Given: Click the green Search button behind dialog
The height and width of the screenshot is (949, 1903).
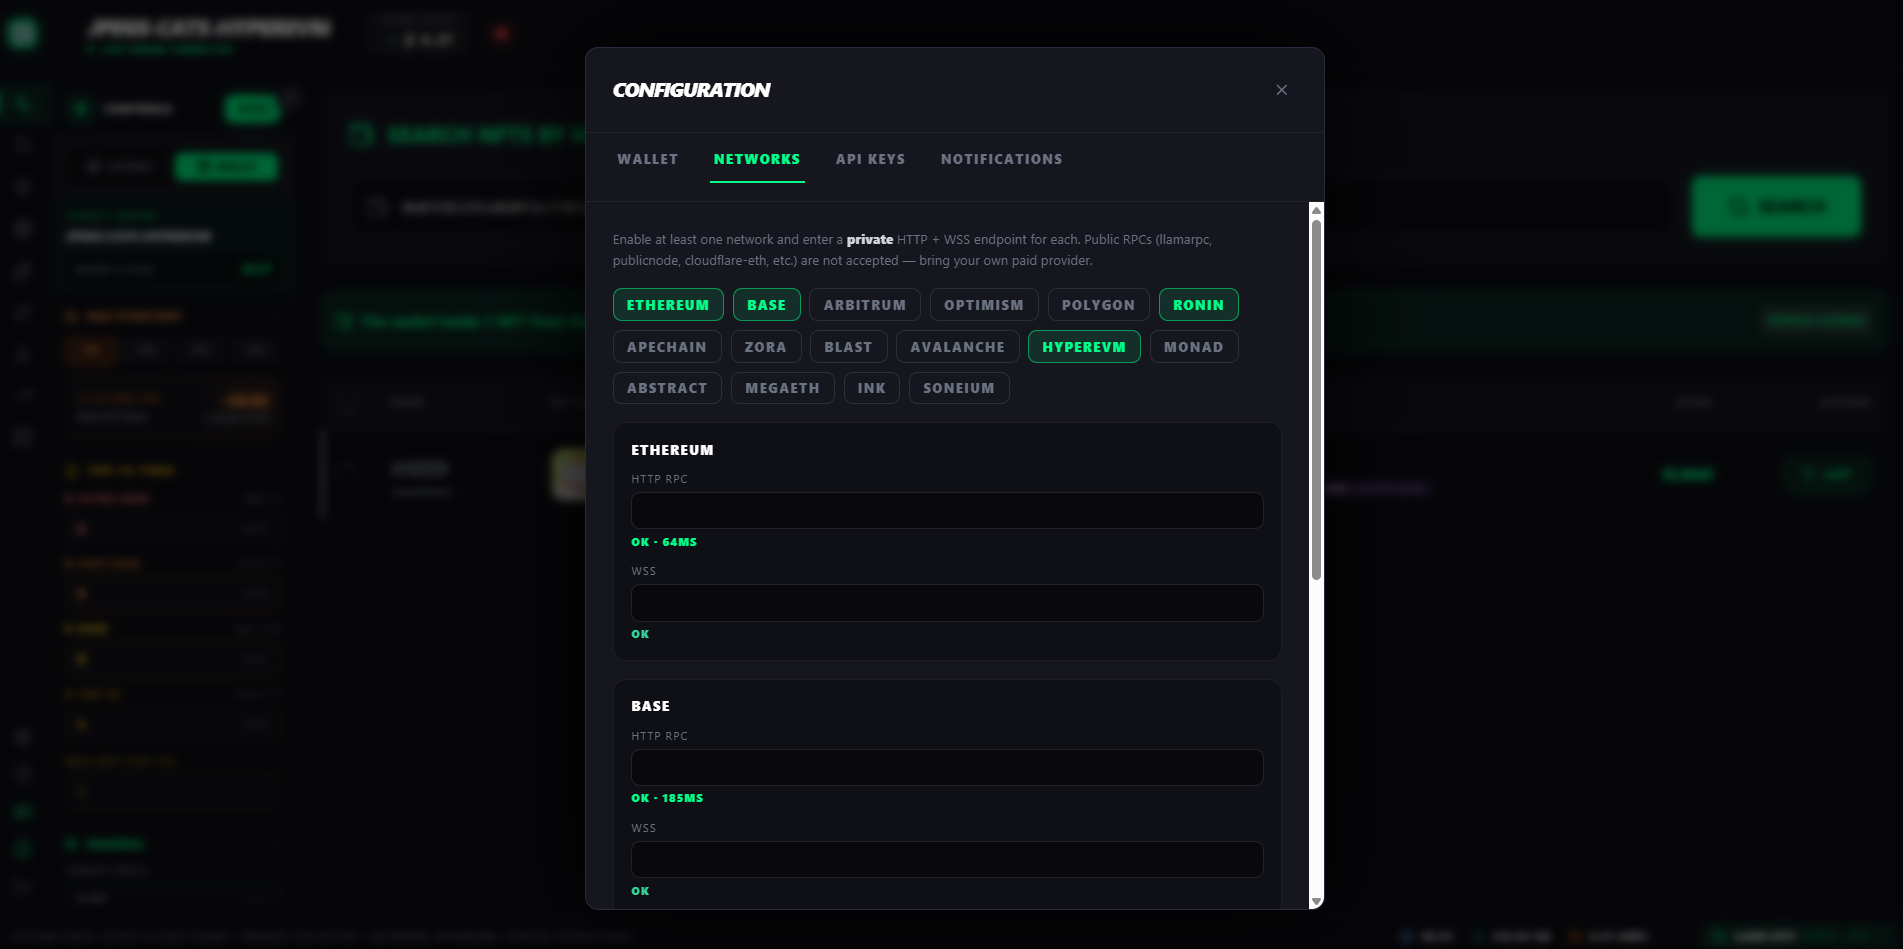Looking at the screenshot, I should coord(1776,207).
